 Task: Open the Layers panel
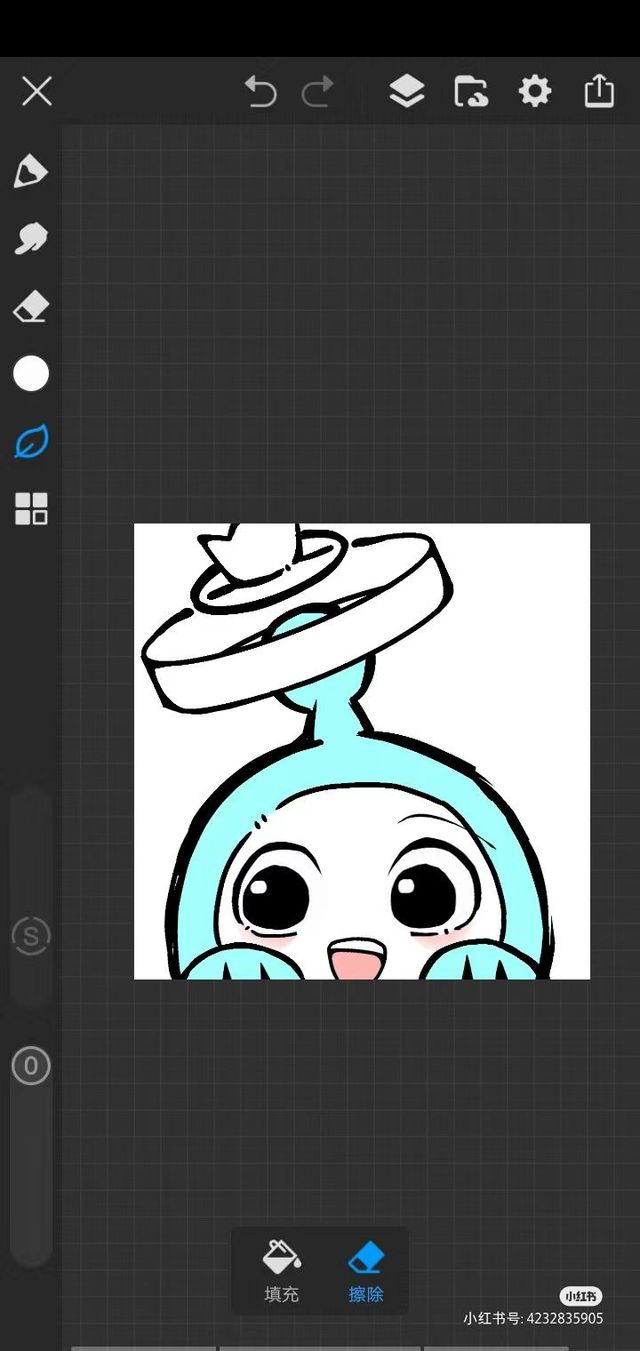pyautogui.click(x=406, y=92)
